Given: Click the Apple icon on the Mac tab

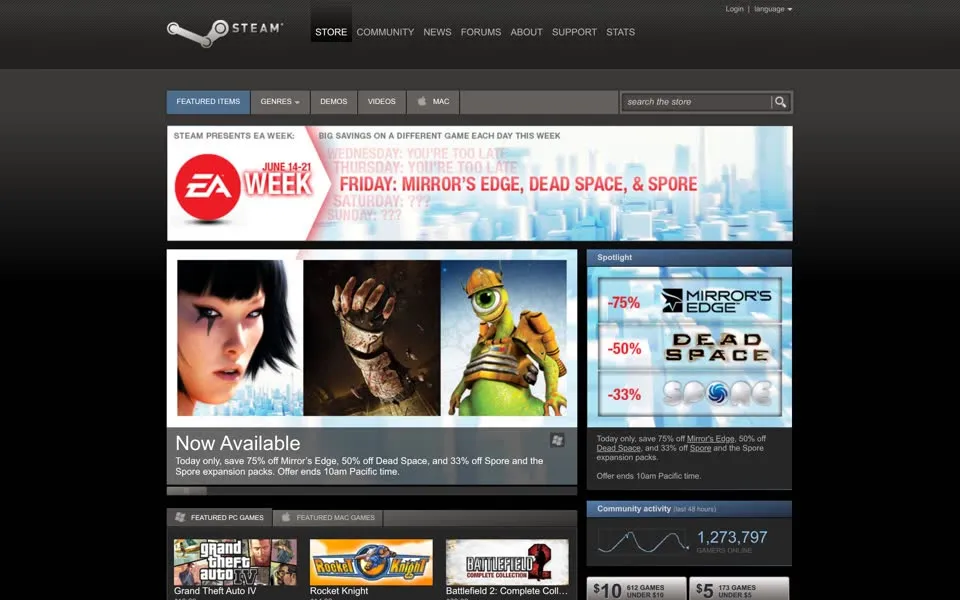Looking at the screenshot, I should coord(422,102).
